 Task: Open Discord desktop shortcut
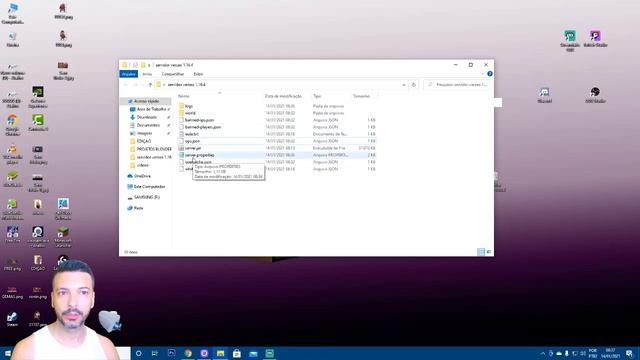pyautogui.click(x=544, y=95)
